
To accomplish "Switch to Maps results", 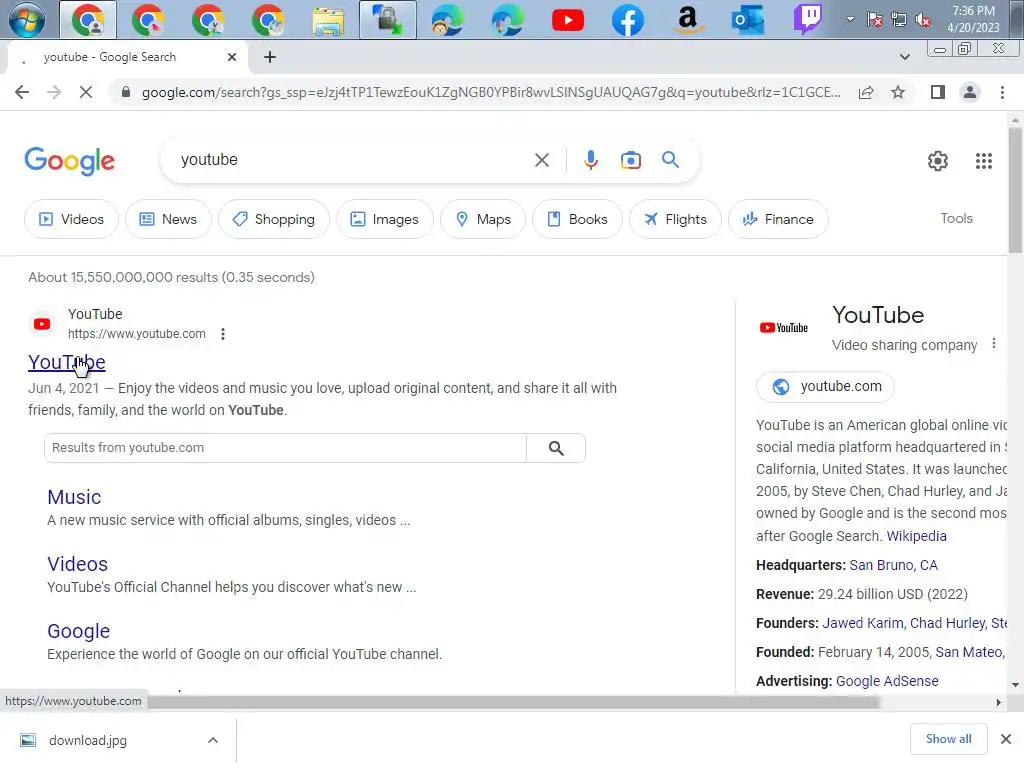I will coord(483,219).
